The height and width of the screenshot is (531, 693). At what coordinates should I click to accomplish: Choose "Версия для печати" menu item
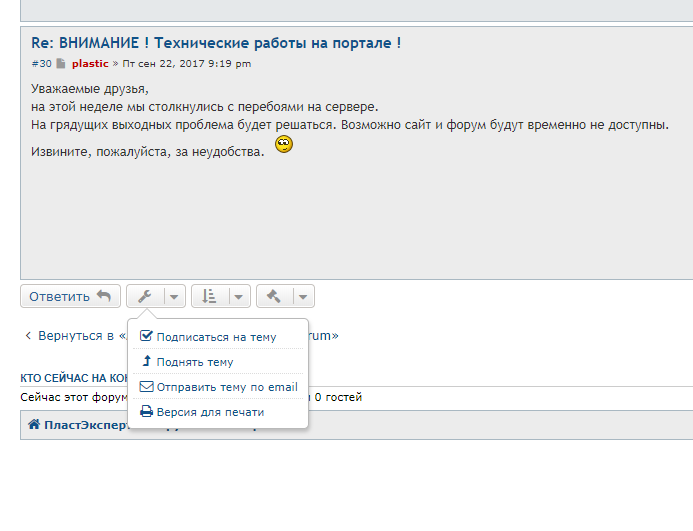210,412
